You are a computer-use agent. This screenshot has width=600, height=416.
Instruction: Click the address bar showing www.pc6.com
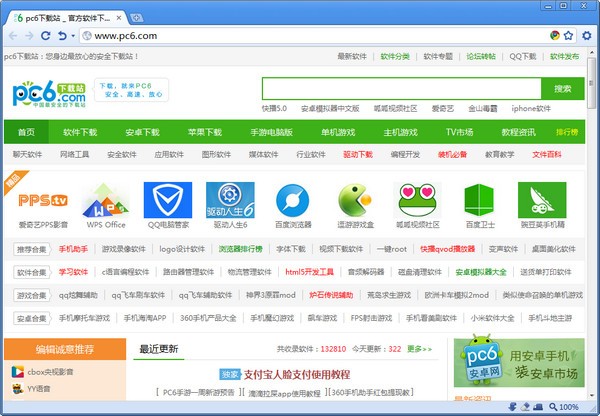(x=314, y=36)
